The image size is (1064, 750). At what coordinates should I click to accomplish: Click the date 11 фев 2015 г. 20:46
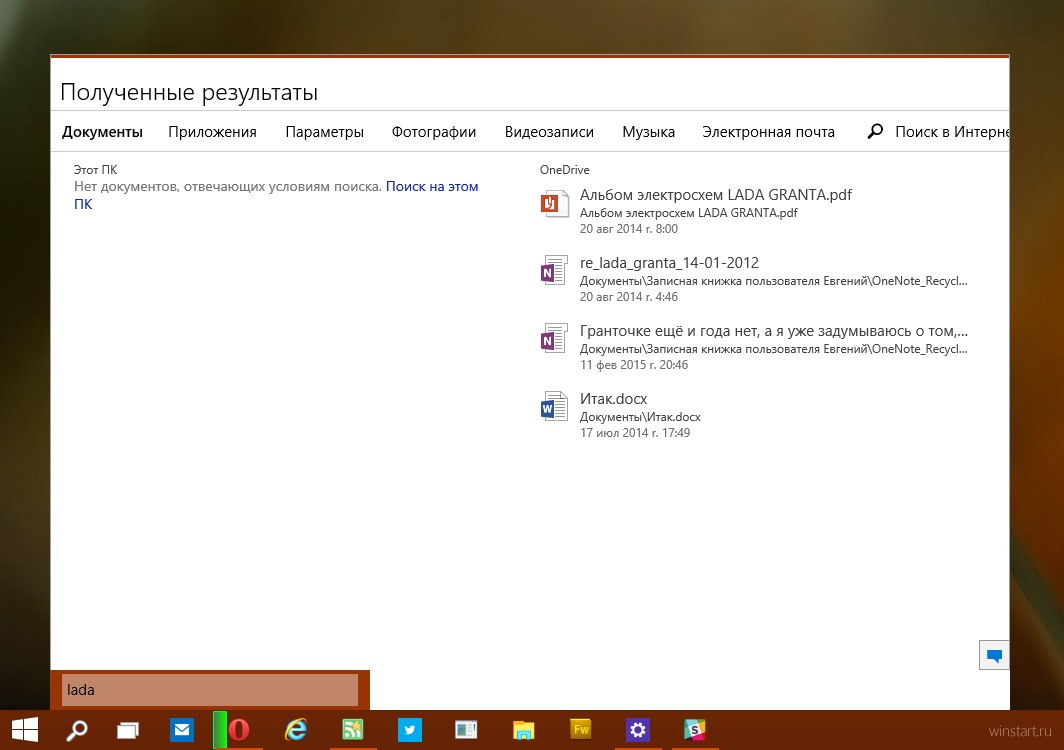(x=634, y=364)
